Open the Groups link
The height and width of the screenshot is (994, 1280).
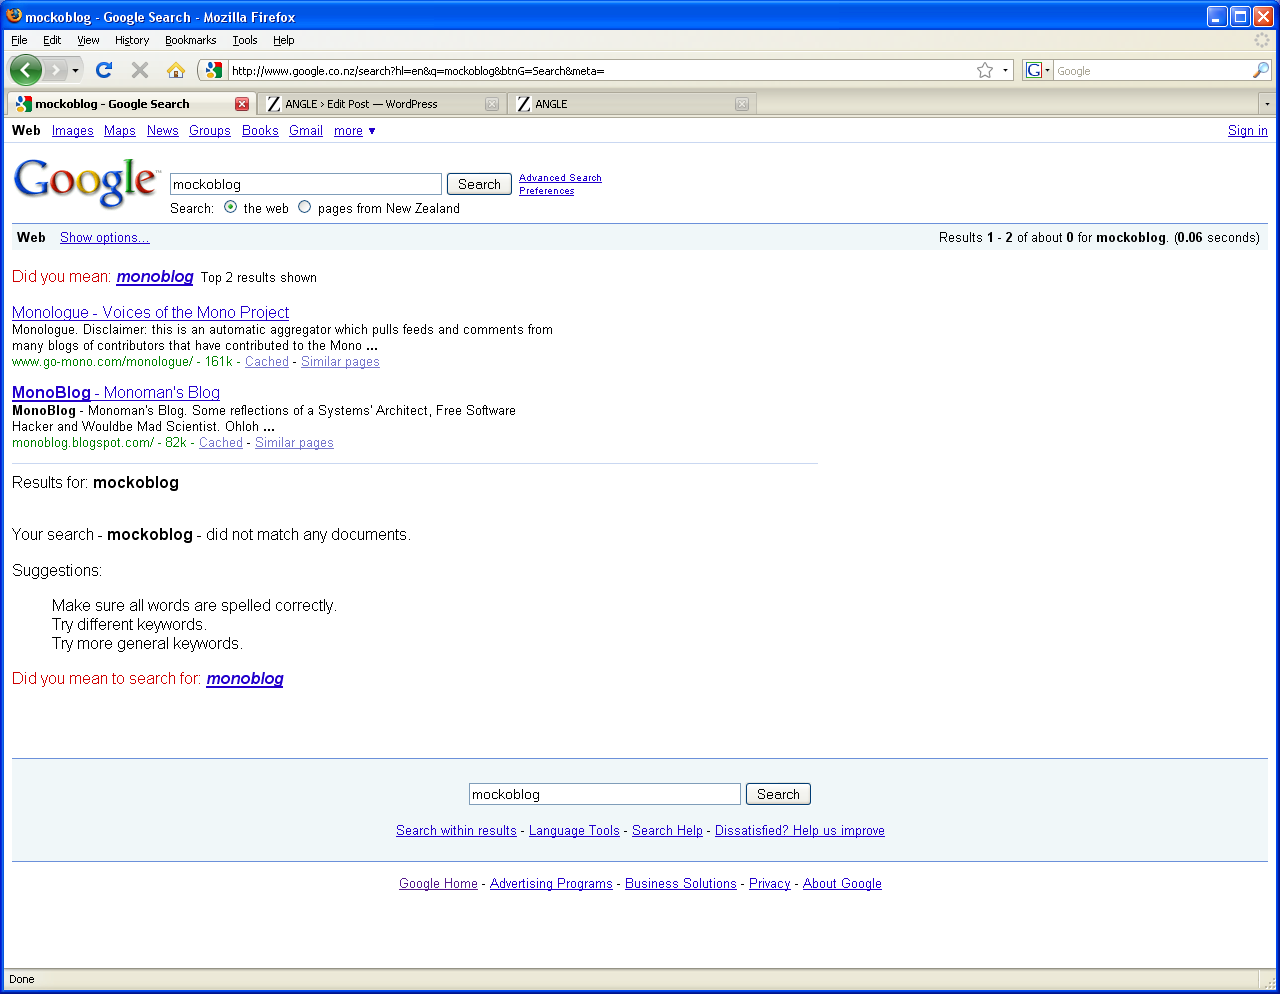point(210,131)
